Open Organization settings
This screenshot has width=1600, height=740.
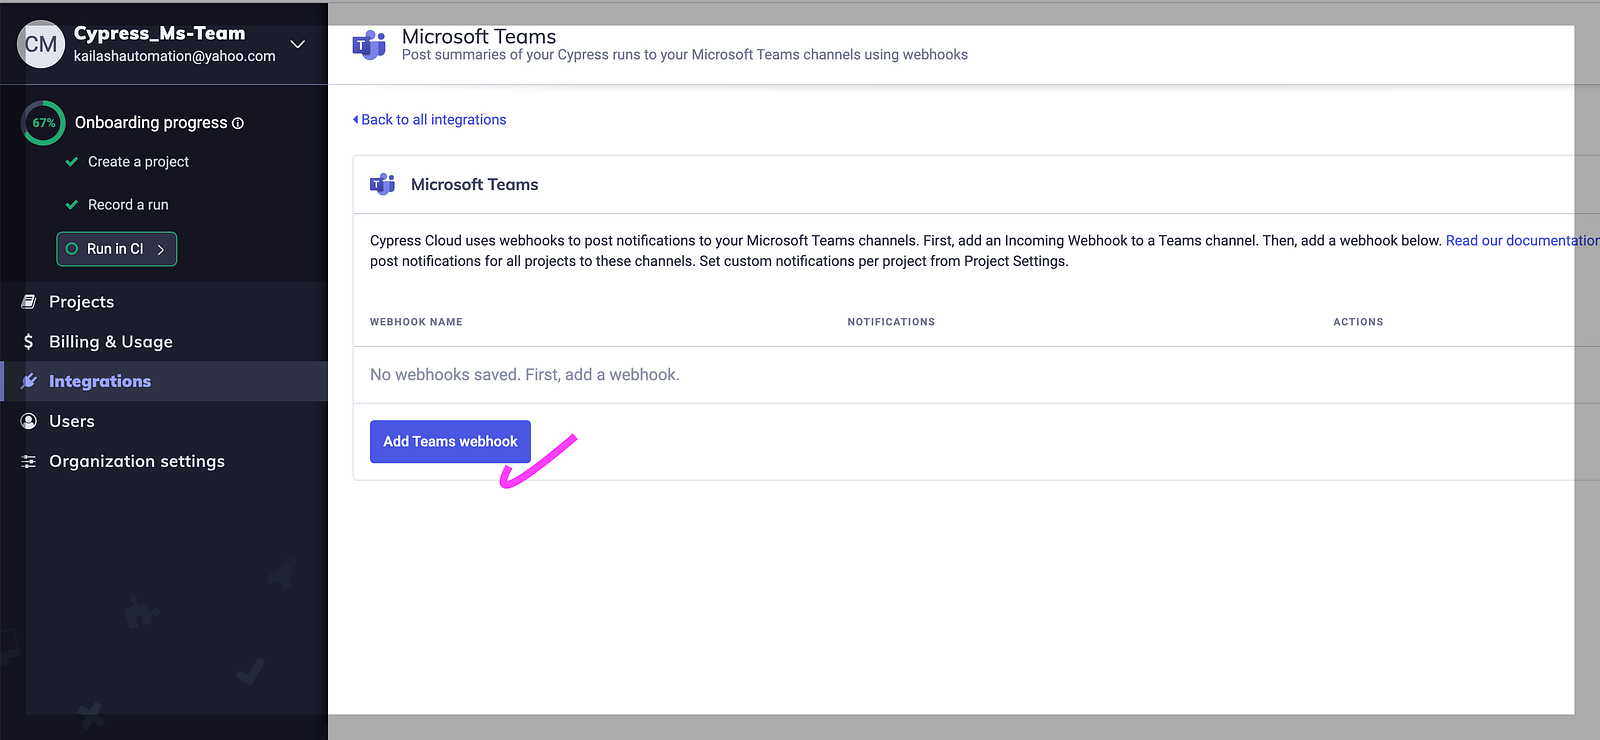point(164,461)
